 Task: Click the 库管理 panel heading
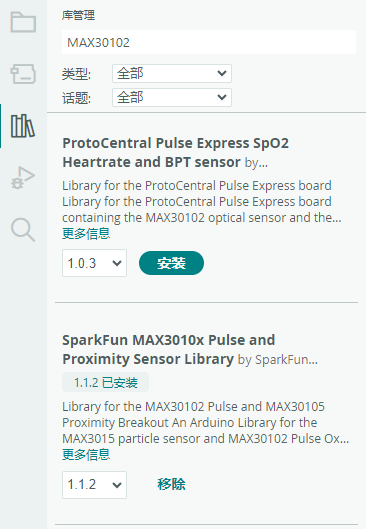78,16
